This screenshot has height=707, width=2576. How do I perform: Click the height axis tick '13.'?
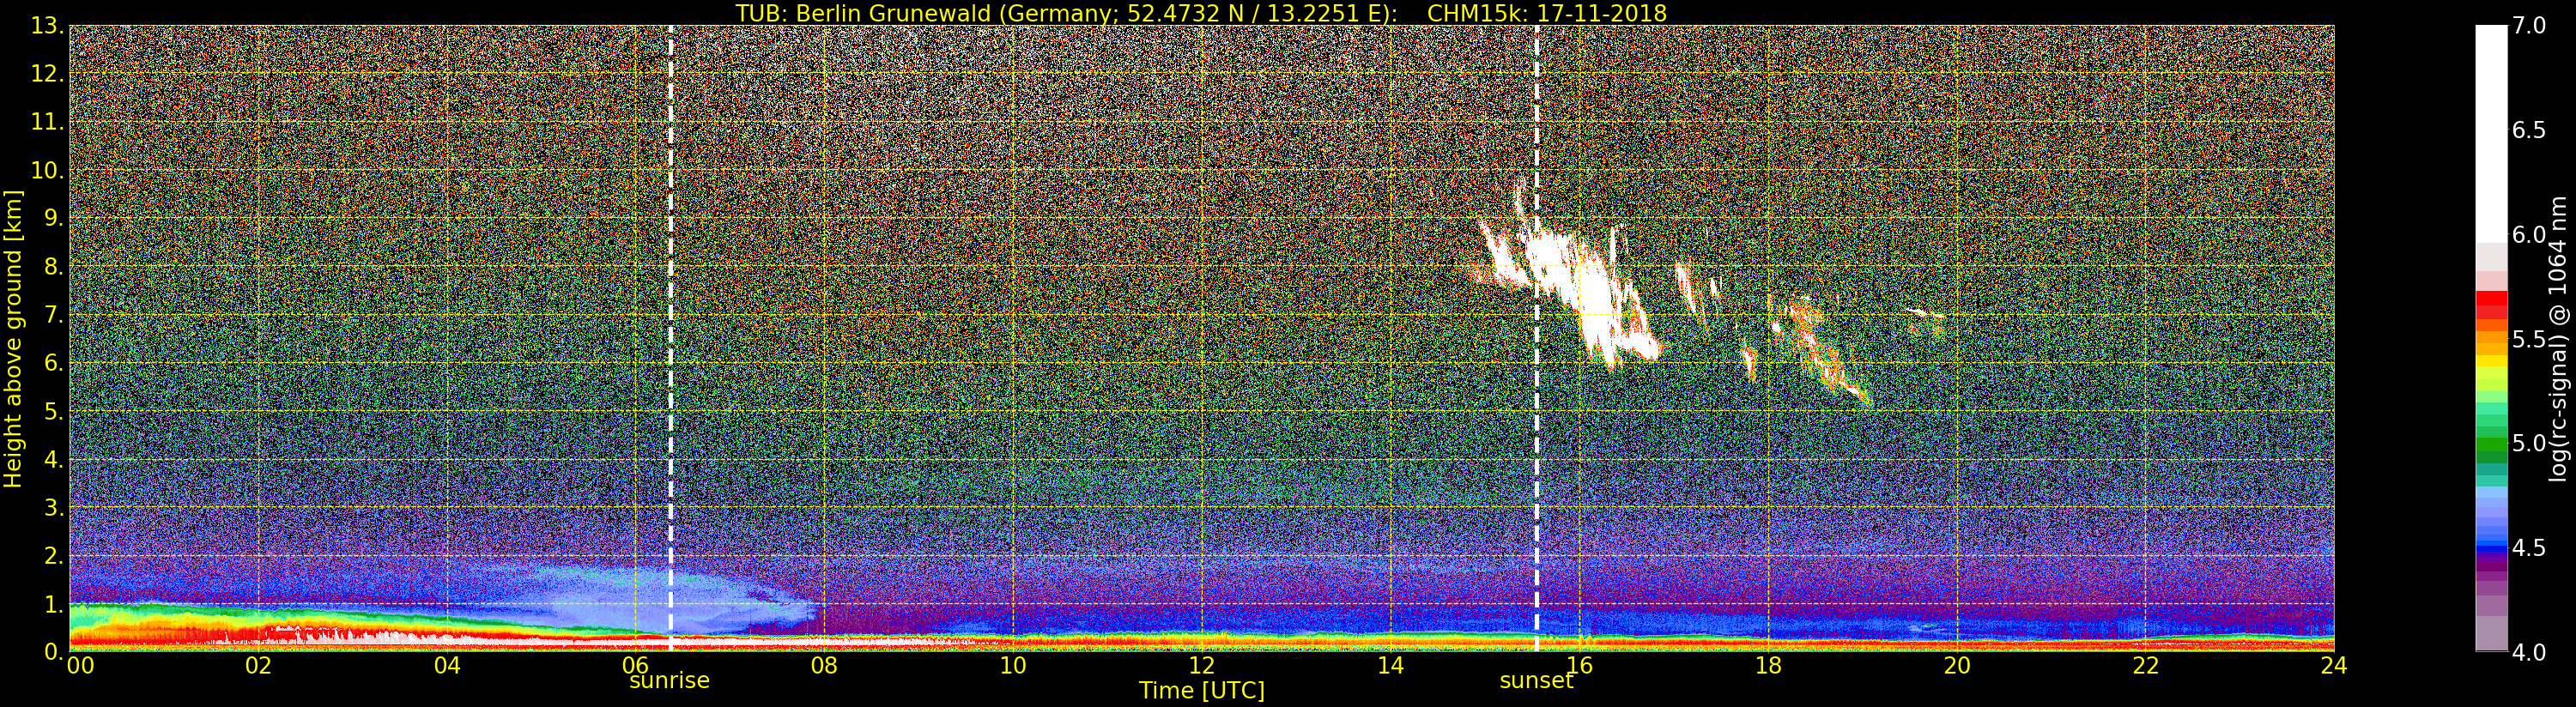coord(47,26)
